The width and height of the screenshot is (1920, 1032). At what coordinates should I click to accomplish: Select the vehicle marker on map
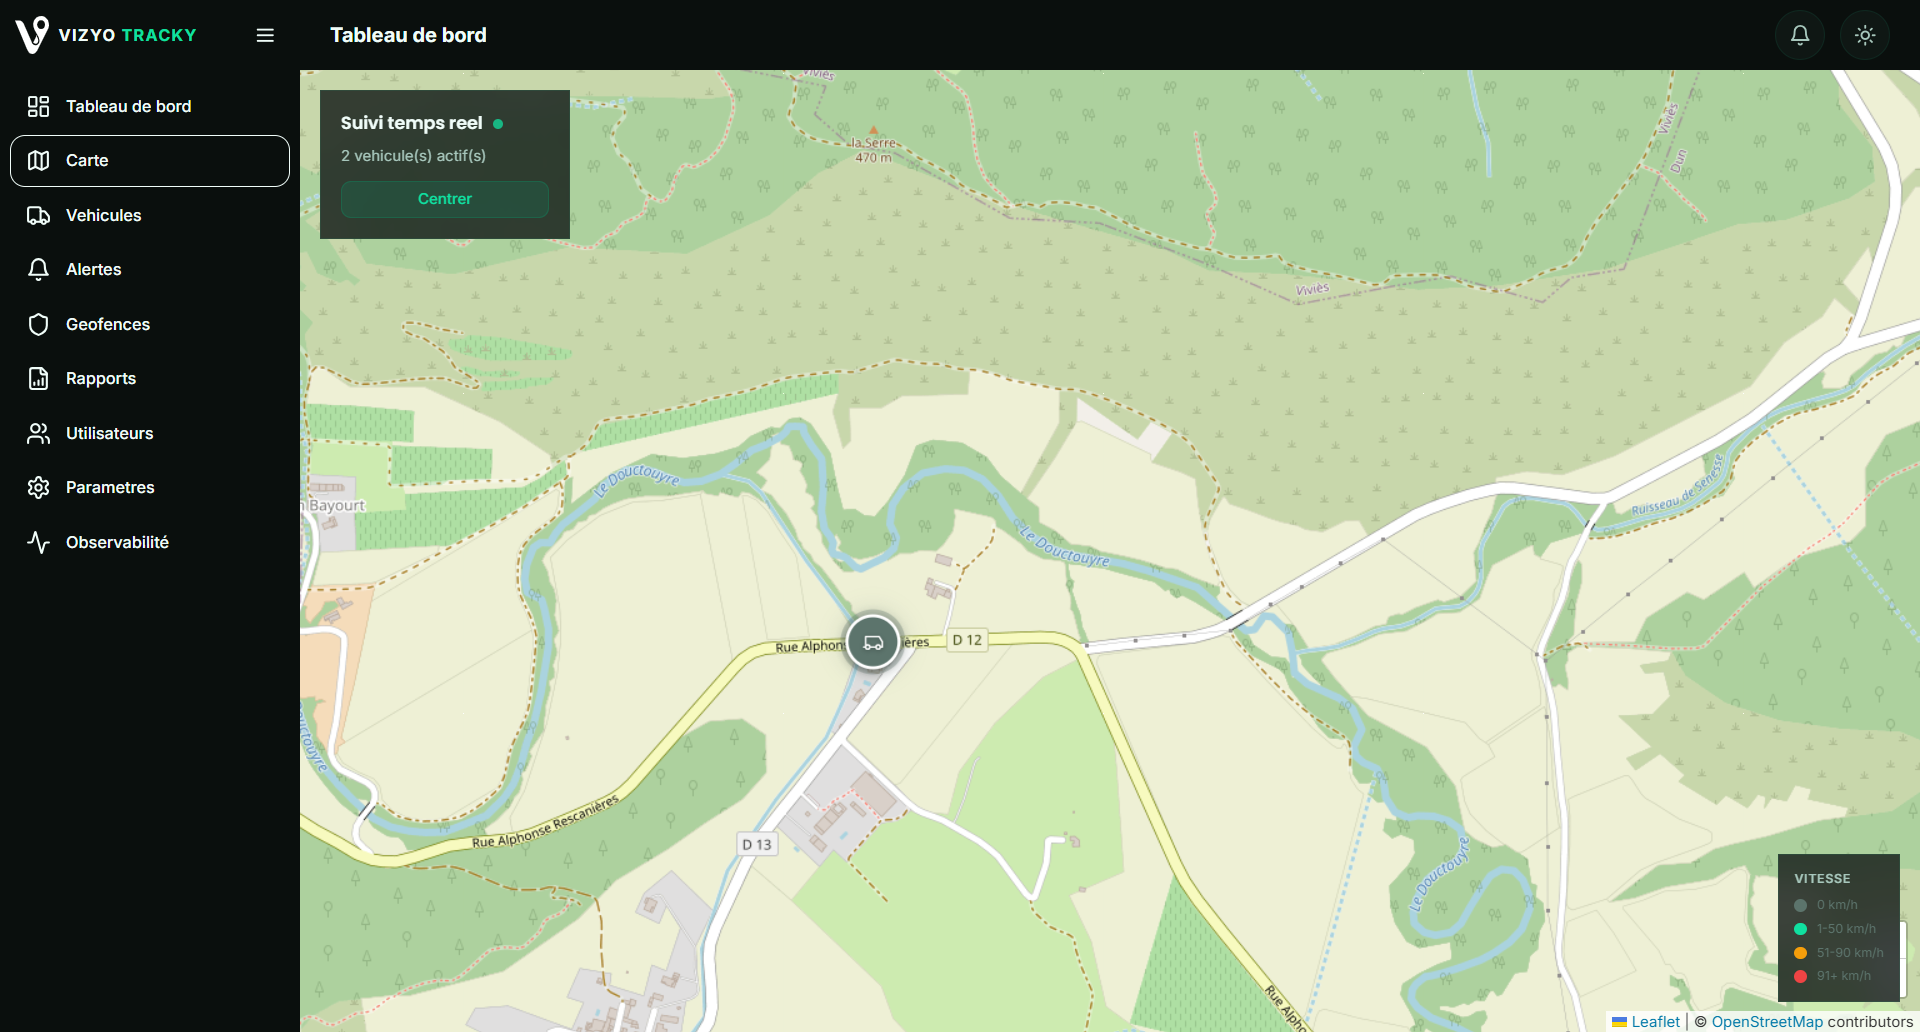tap(873, 642)
